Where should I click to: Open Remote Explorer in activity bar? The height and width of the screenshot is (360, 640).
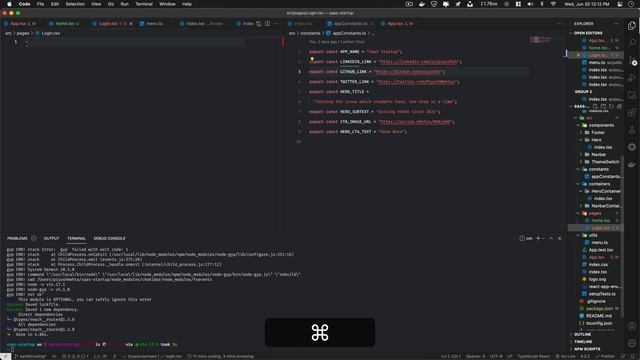point(632,95)
